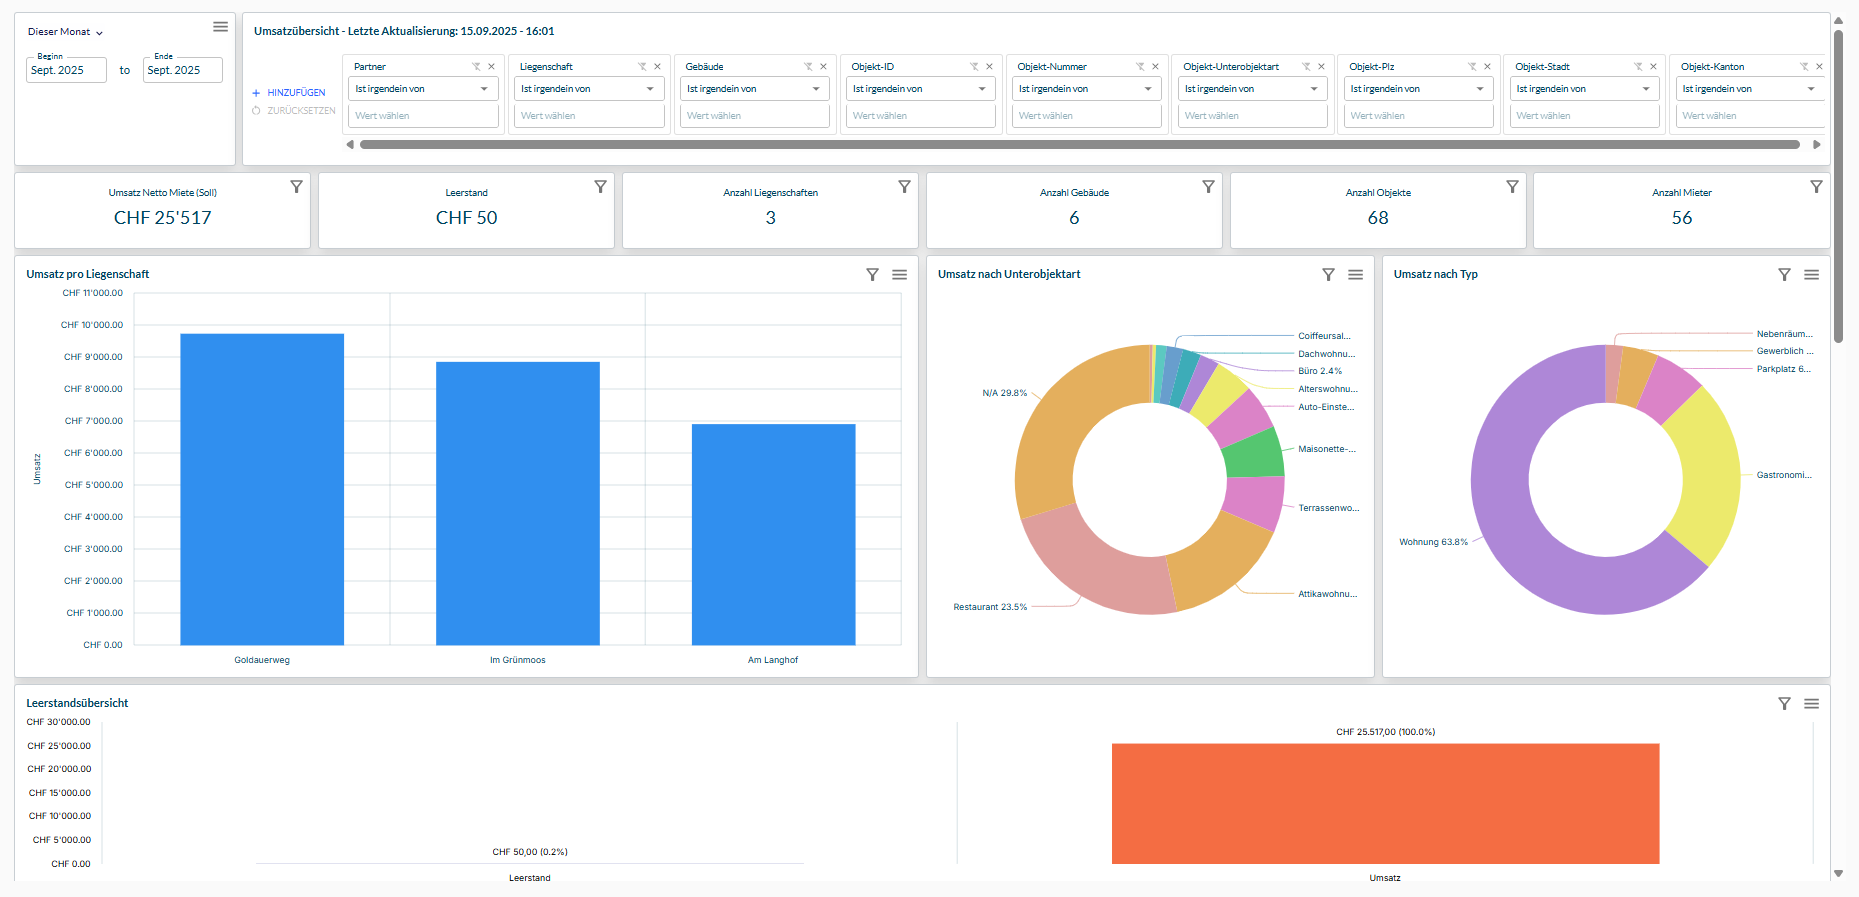The height and width of the screenshot is (897, 1859).
Task: Remove the Liegenschaft filter with X
Action: [x=657, y=67]
